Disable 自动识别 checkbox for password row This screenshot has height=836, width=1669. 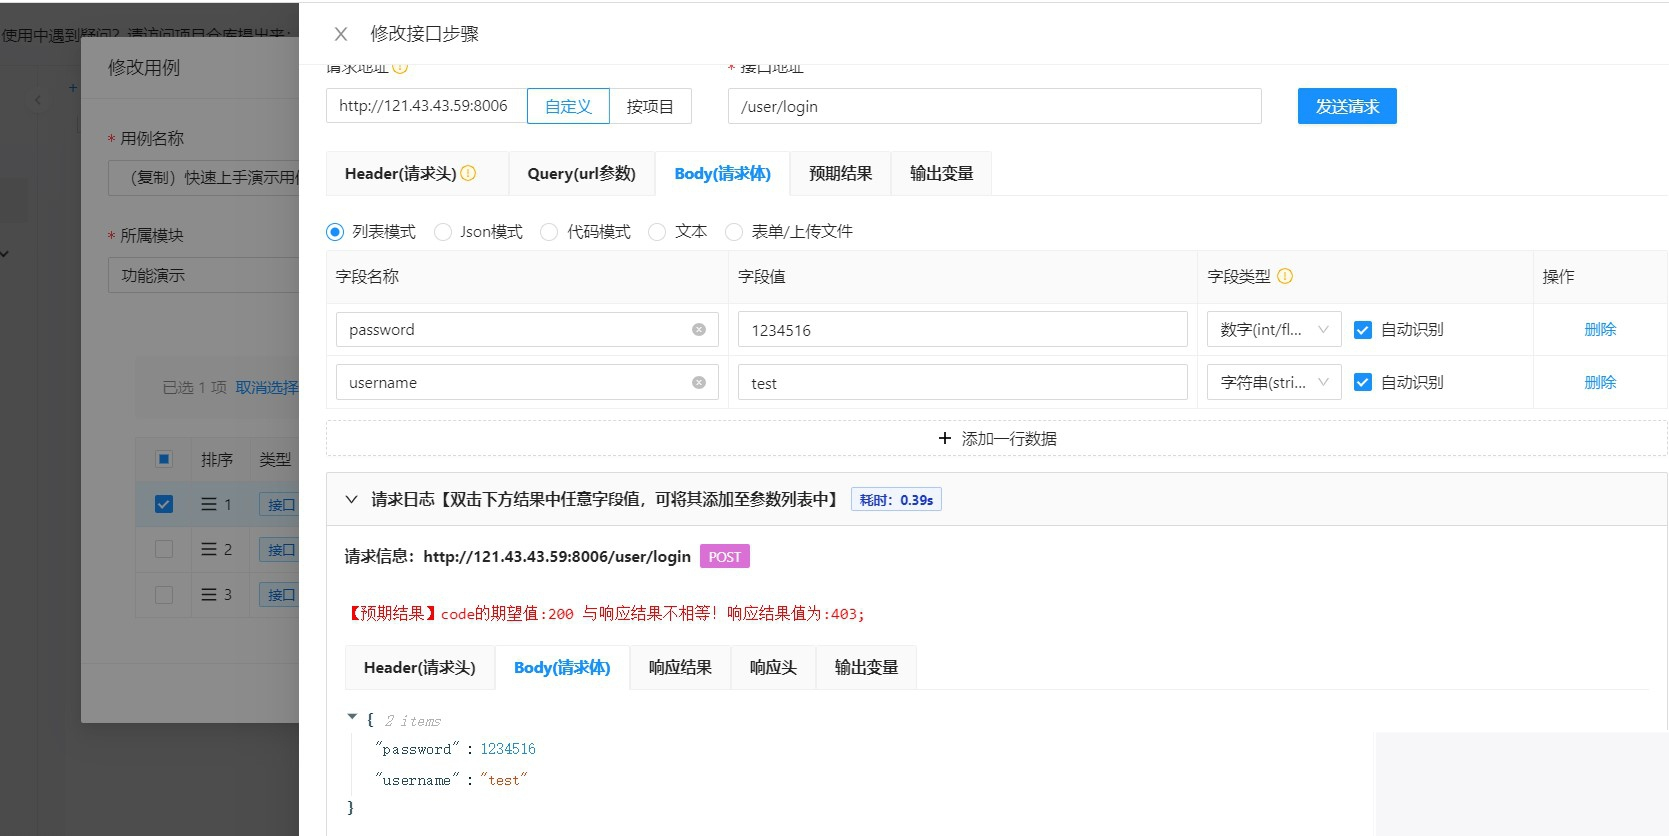pyautogui.click(x=1362, y=330)
